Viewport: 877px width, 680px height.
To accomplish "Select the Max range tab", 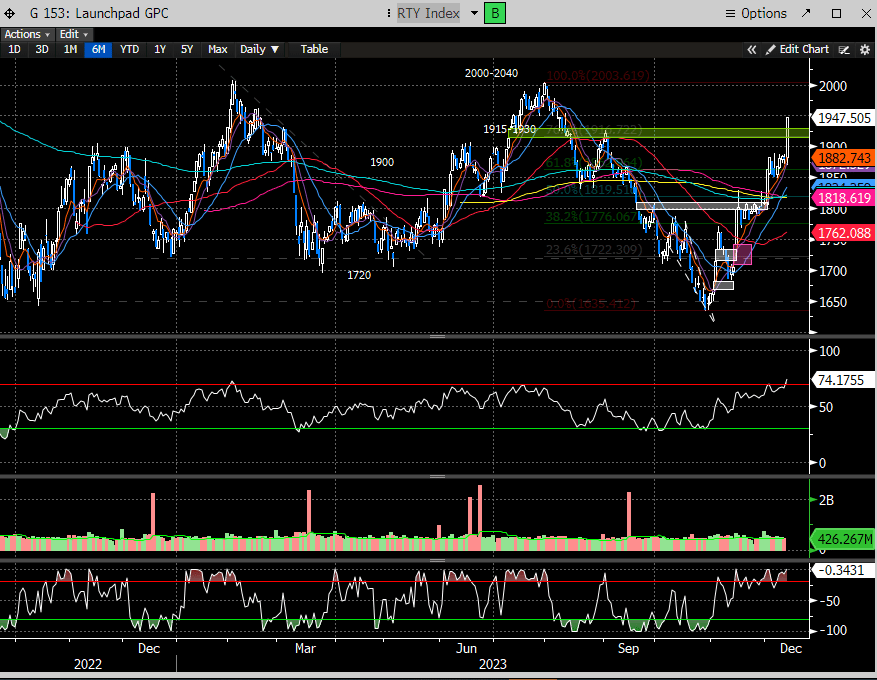I will (x=217, y=49).
